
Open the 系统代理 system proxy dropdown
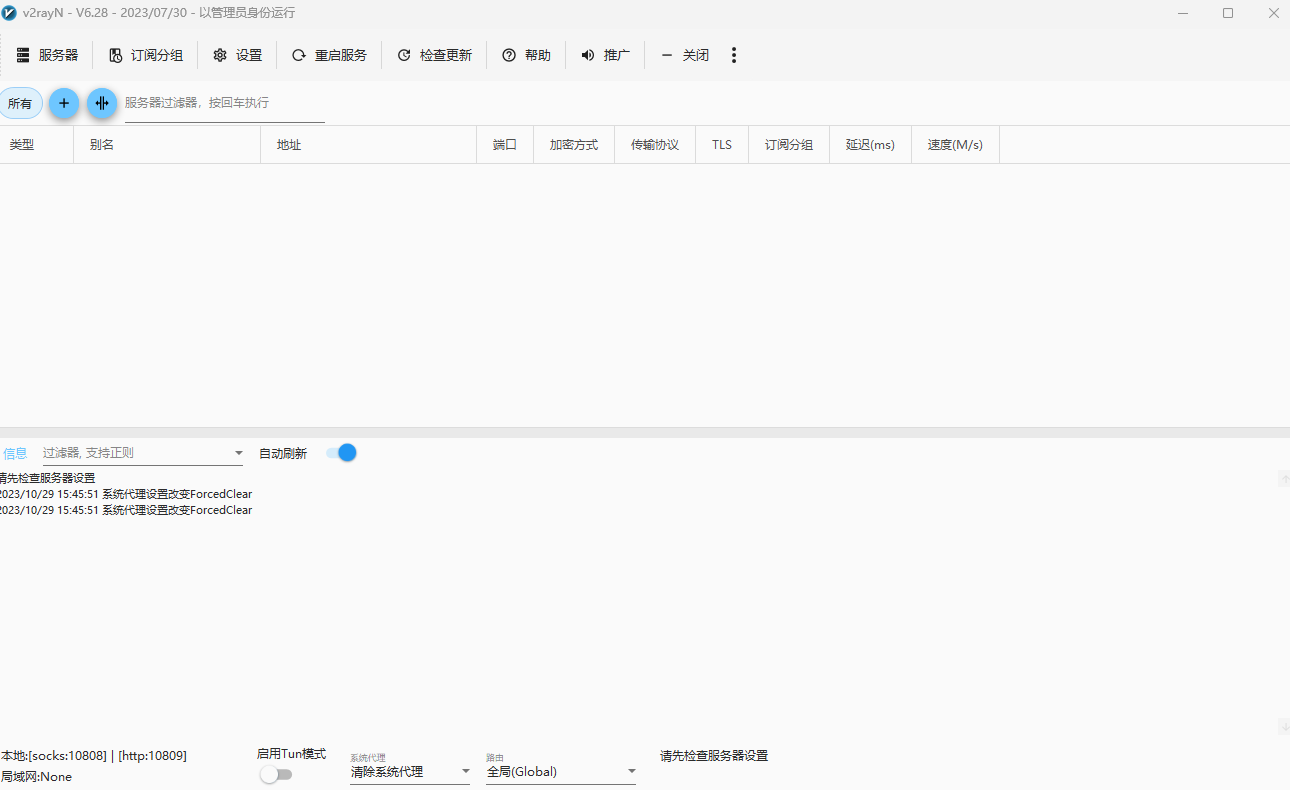[x=410, y=771]
